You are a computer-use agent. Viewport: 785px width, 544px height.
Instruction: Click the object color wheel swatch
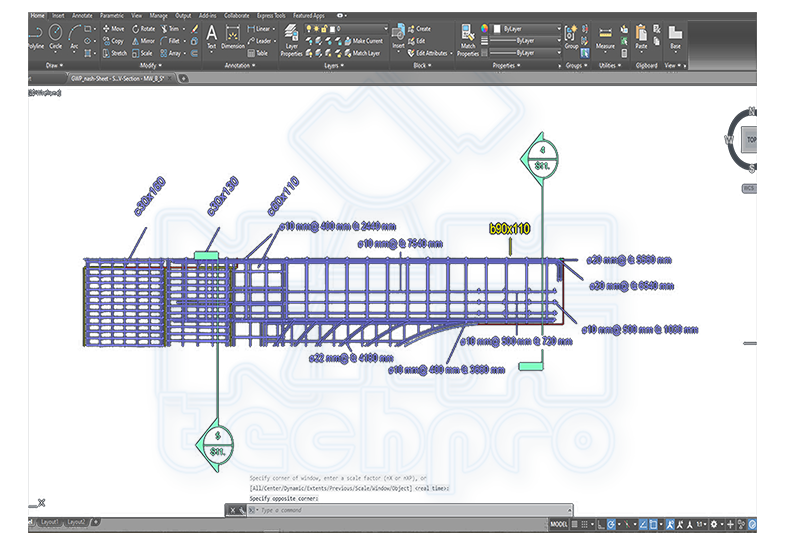tap(484, 29)
